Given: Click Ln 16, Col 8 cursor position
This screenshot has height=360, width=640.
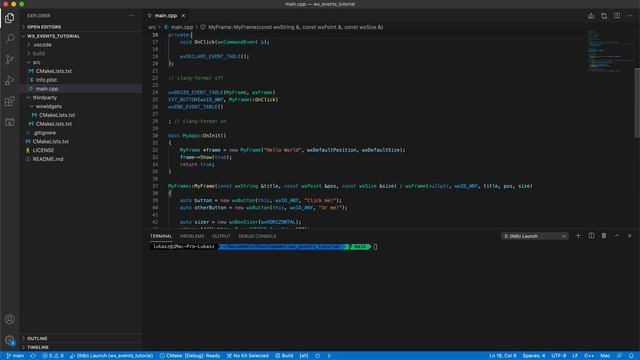Looking at the screenshot, I should pyautogui.click(x=502, y=356).
